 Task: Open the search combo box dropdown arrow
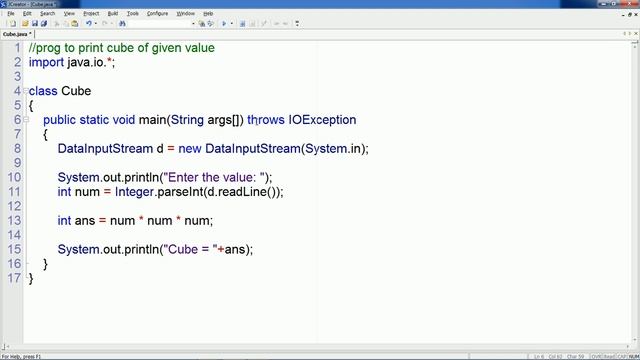193,24
